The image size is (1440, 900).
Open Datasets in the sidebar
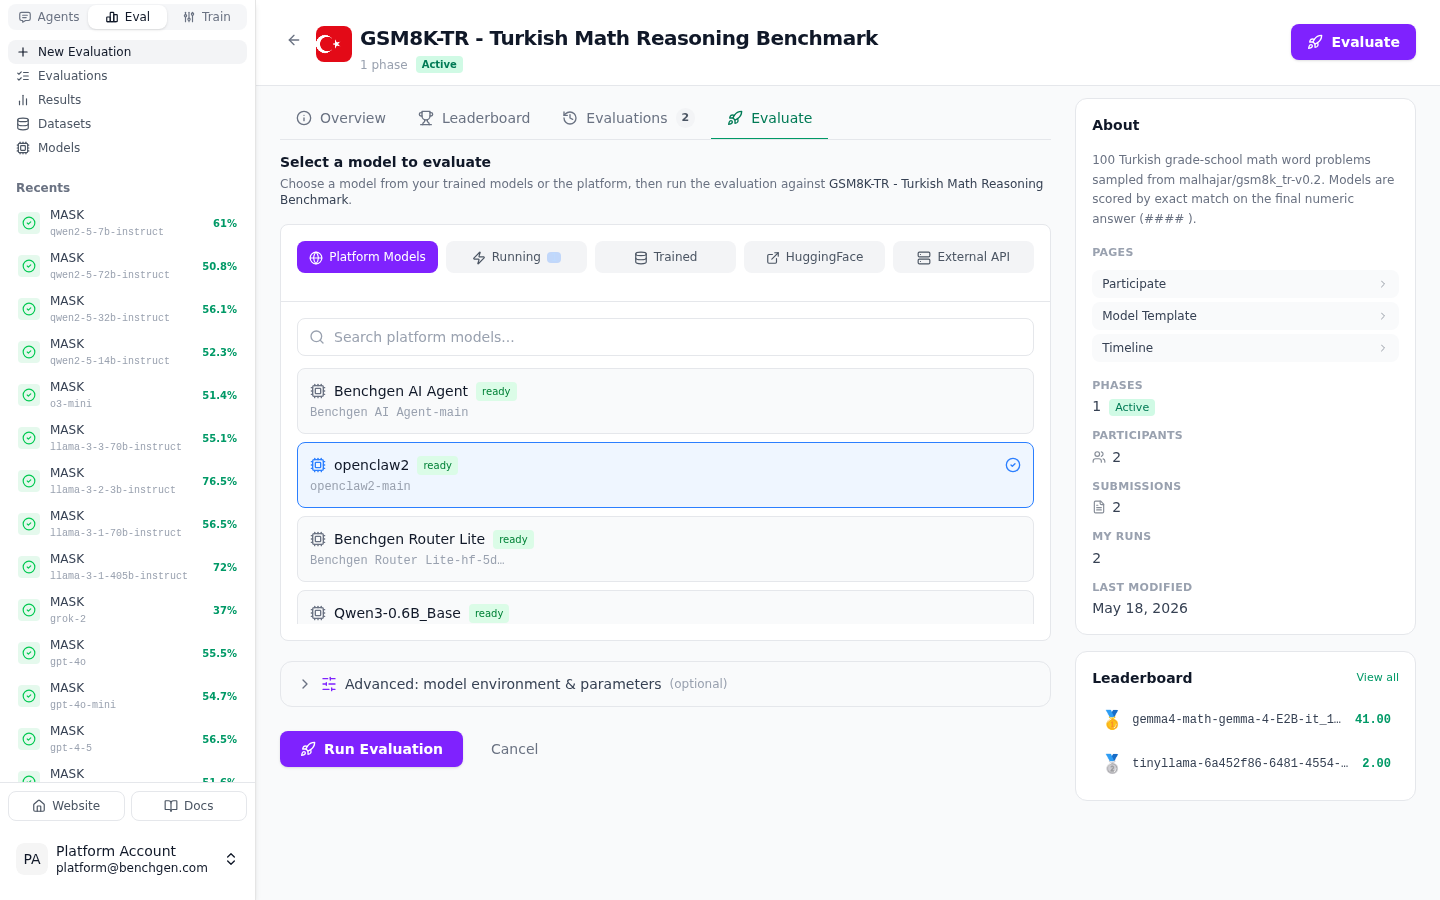tap(127, 124)
